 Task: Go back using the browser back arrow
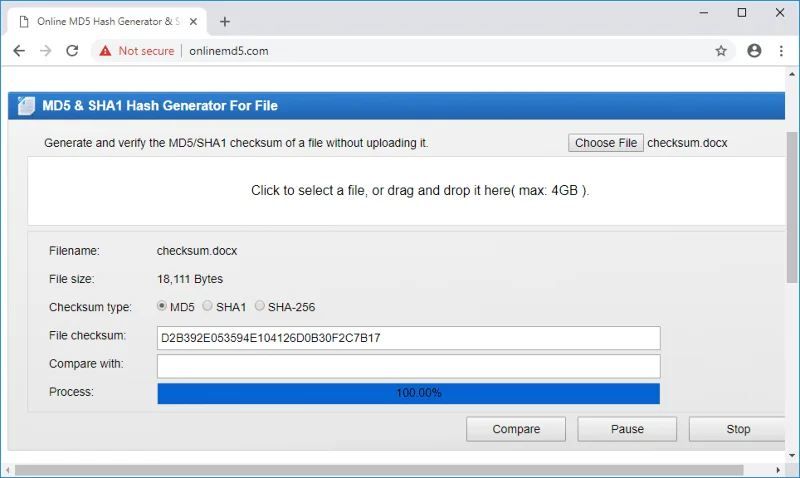19,51
